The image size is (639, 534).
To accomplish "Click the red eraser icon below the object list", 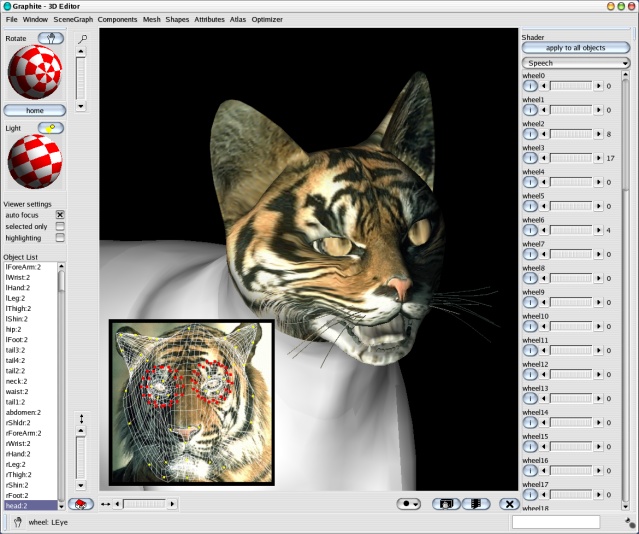I will pyautogui.click(x=82, y=504).
